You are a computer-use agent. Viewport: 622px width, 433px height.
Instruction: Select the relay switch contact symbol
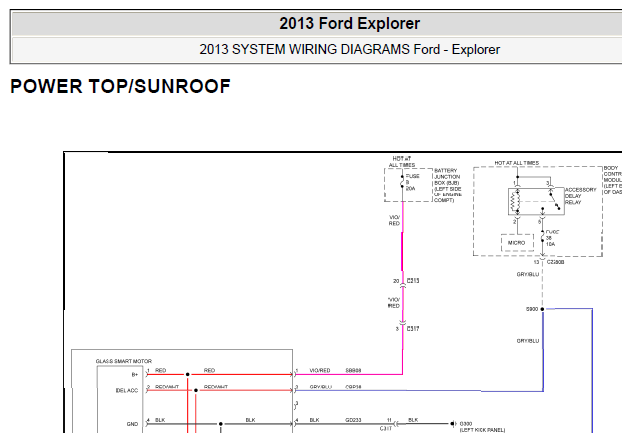click(x=554, y=200)
